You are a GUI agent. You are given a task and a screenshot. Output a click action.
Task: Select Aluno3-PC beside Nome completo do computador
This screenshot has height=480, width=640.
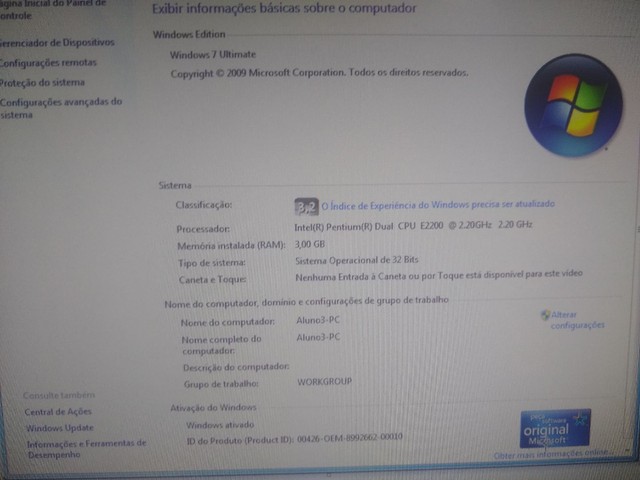318,338
